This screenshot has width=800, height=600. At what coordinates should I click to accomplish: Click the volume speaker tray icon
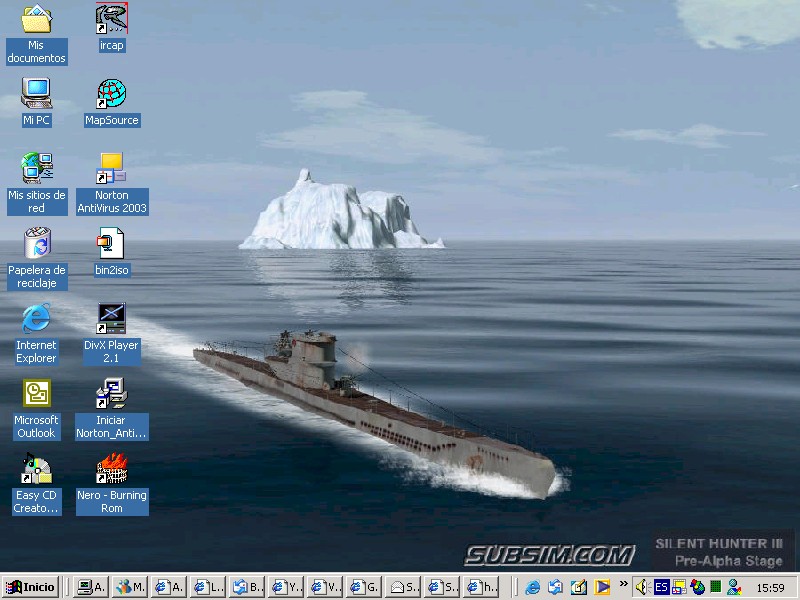pyautogui.click(x=643, y=587)
